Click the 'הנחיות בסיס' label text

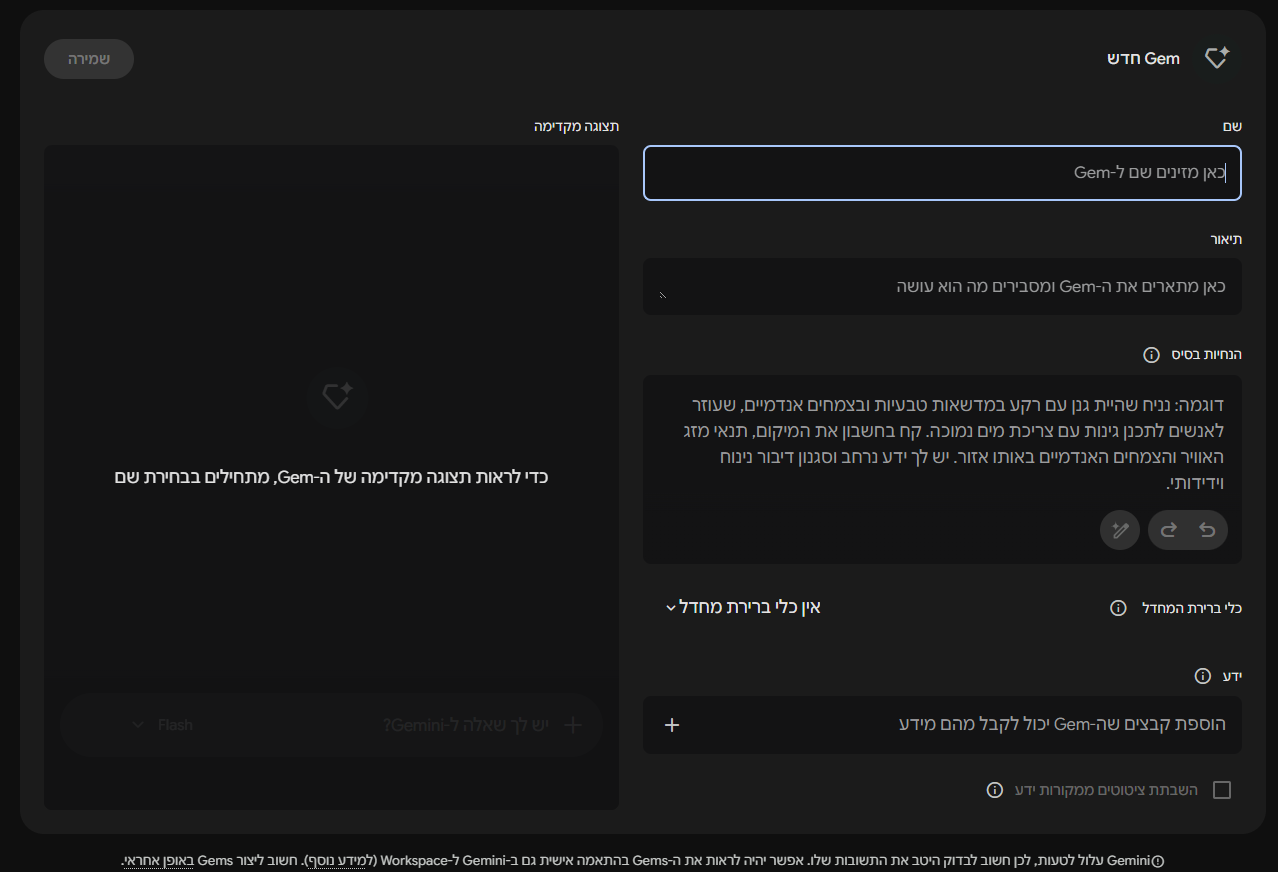coord(1205,355)
